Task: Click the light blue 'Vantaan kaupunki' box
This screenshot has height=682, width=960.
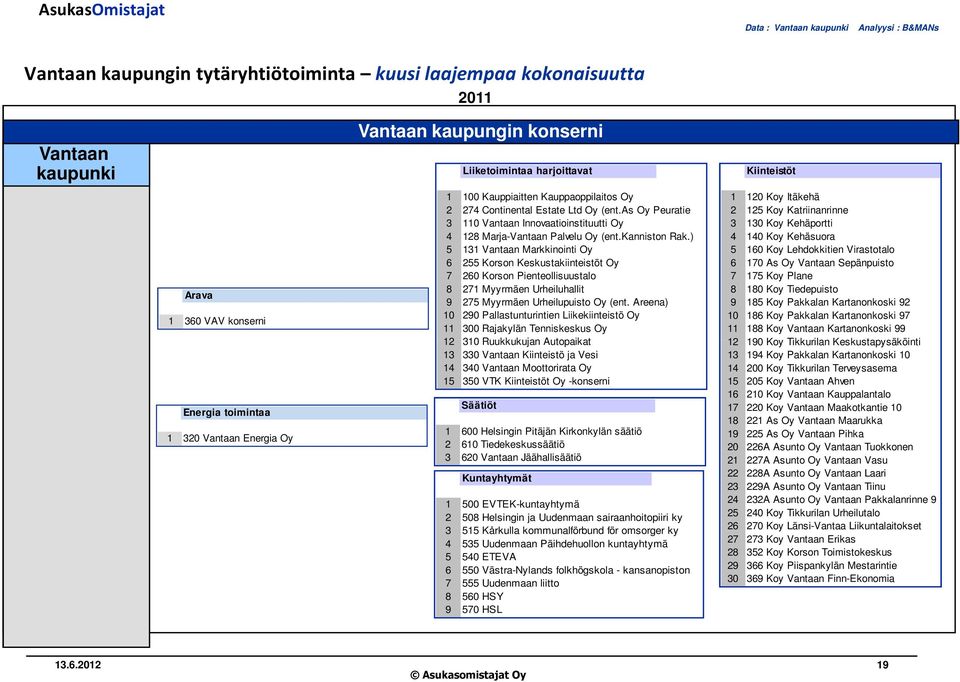Action: [76, 164]
